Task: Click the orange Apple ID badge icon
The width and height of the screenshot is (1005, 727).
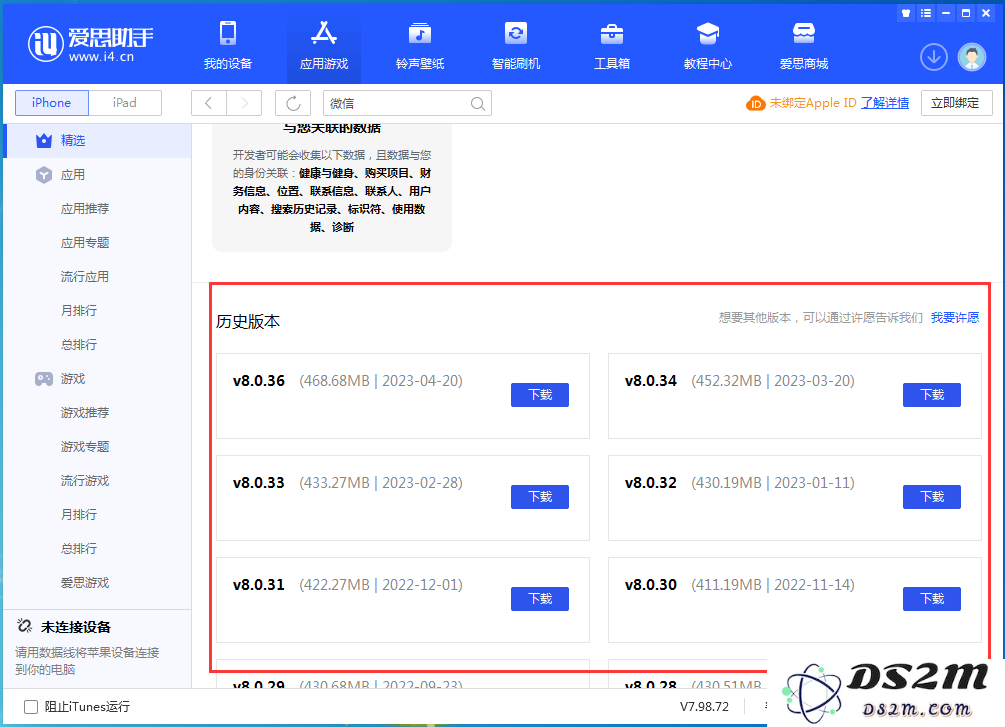Action: [x=756, y=103]
